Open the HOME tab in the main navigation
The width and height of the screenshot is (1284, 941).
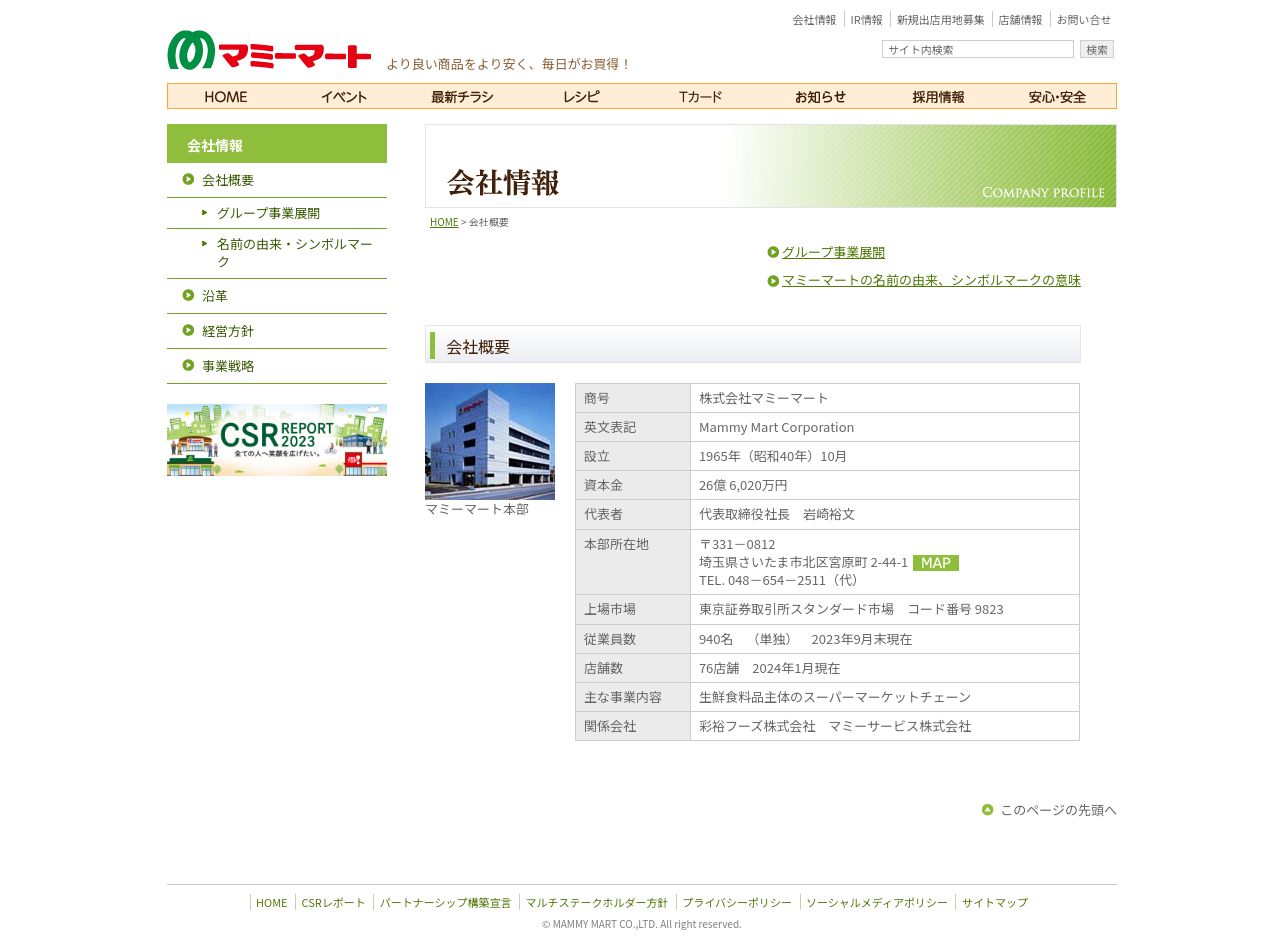226,96
